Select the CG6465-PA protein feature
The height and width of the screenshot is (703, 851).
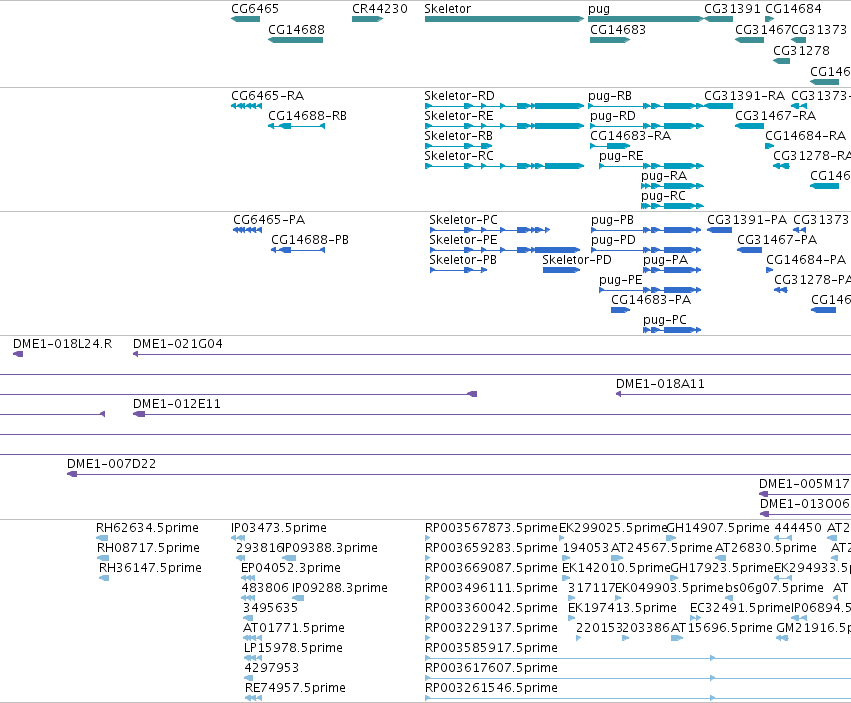click(247, 230)
